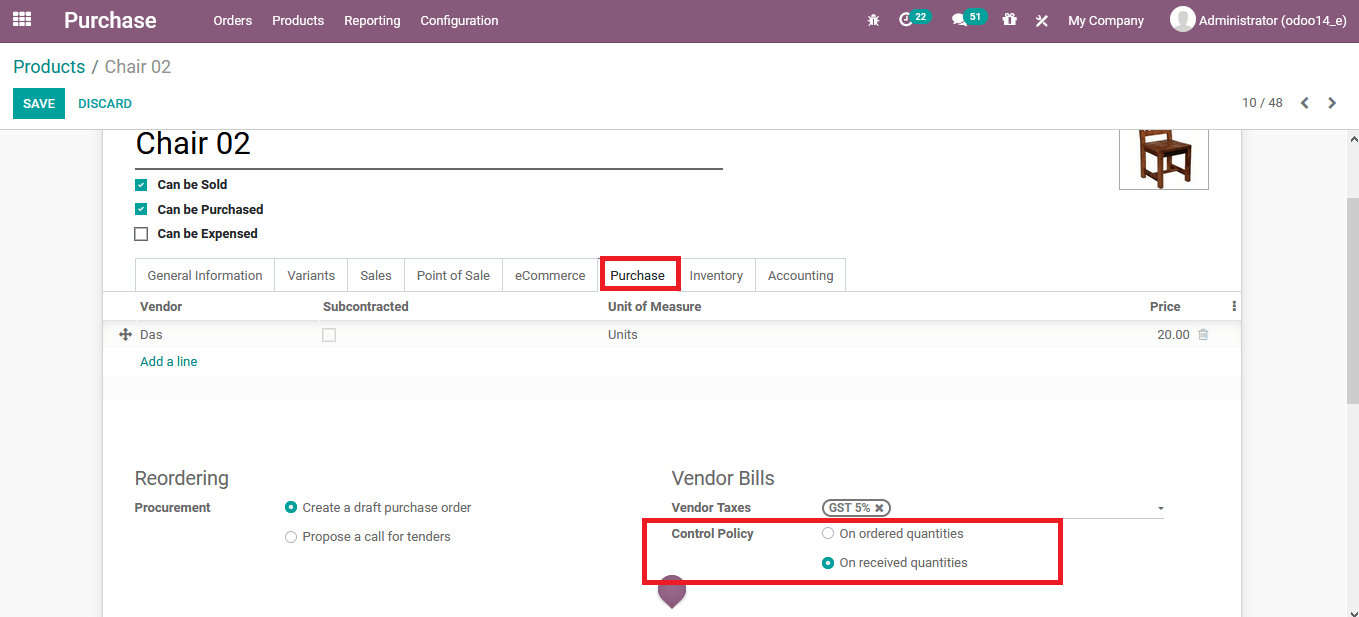This screenshot has width=1359, height=617.
Task: Go to the previous record arrow
Action: [1304, 103]
